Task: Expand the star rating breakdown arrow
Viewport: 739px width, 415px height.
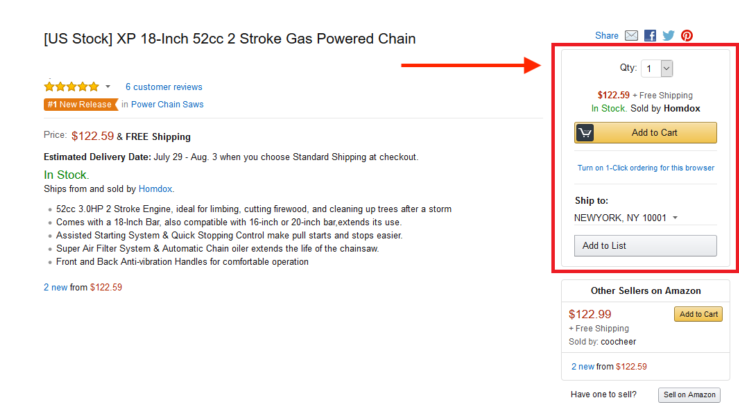Action: click(x=108, y=87)
